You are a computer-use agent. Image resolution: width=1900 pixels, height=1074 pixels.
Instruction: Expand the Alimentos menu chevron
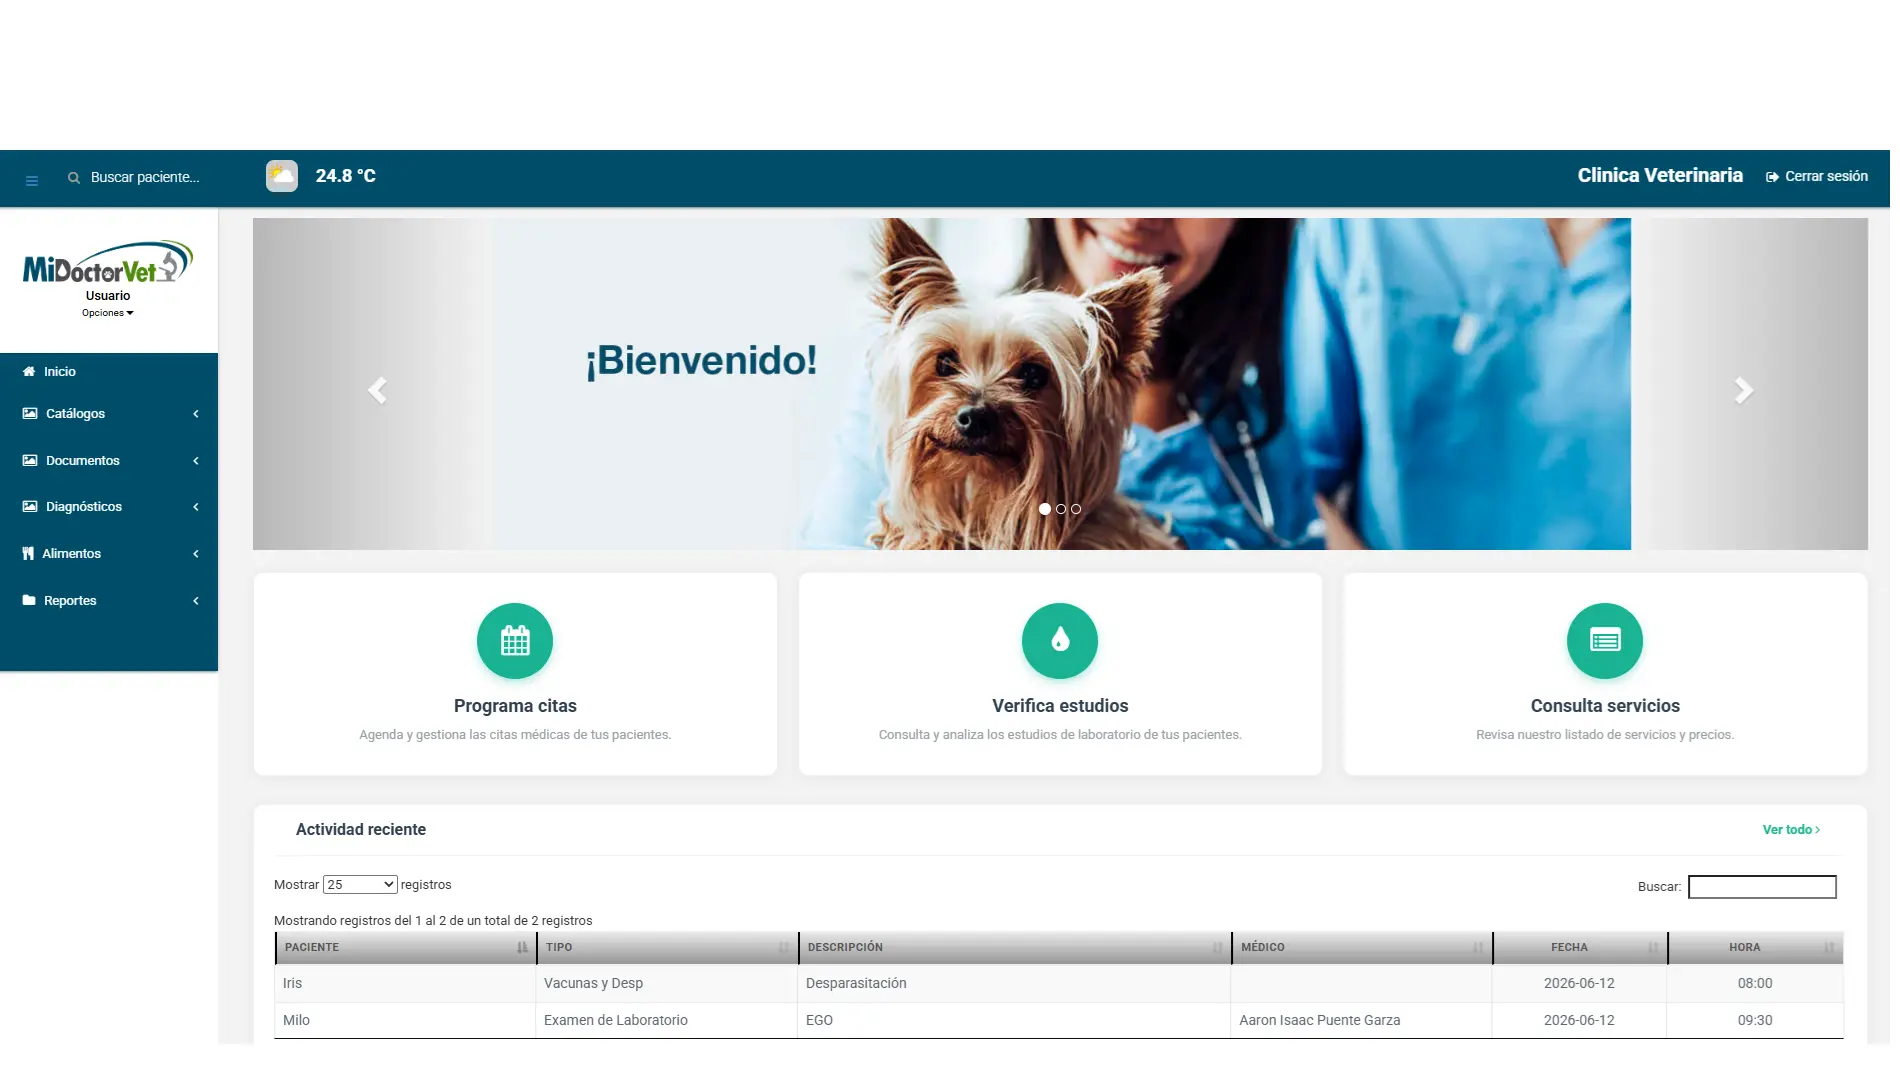coord(196,554)
